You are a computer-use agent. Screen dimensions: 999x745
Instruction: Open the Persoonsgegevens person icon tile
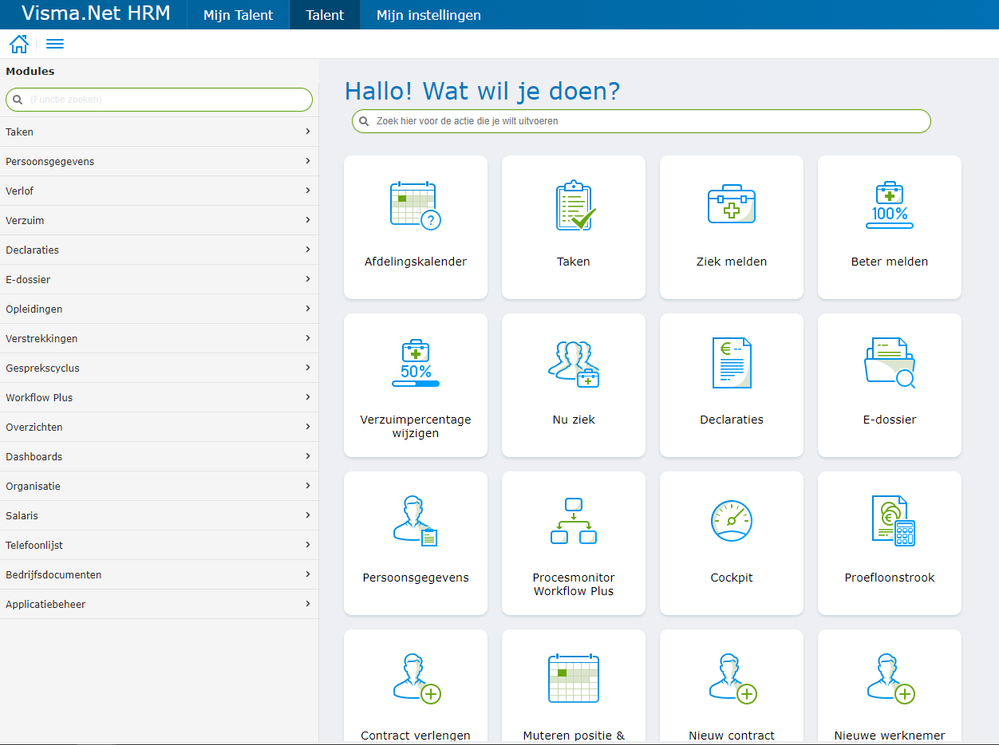point(415,521)
